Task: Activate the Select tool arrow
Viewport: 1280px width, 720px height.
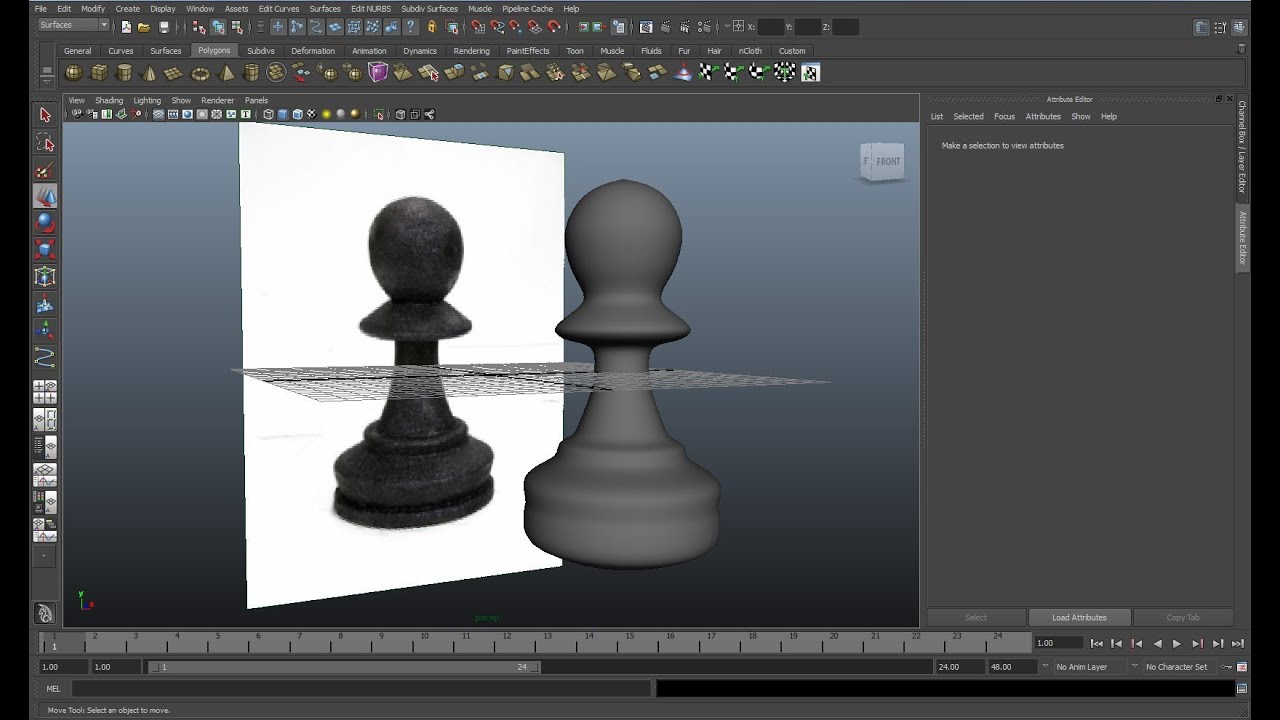Action: [x=45, y=115]
